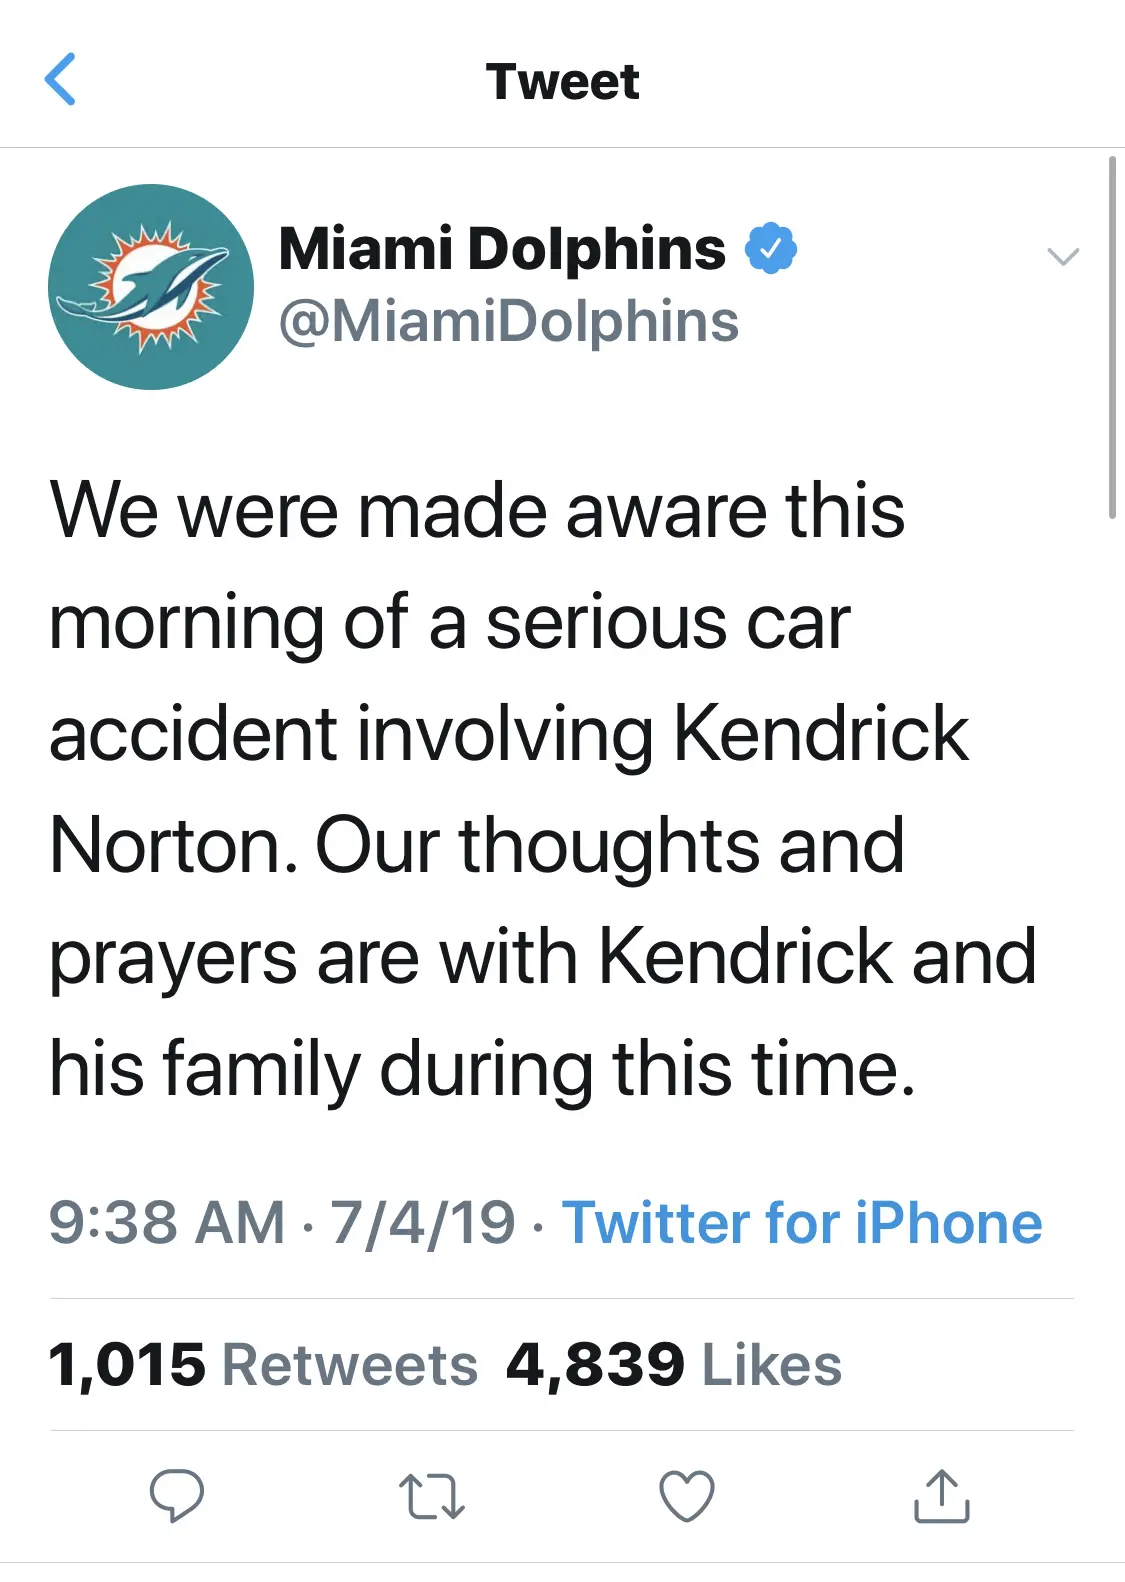
Task: Open the Twitter for iPhone source link
Action: pyautogui.click(x=802, y=1223)
